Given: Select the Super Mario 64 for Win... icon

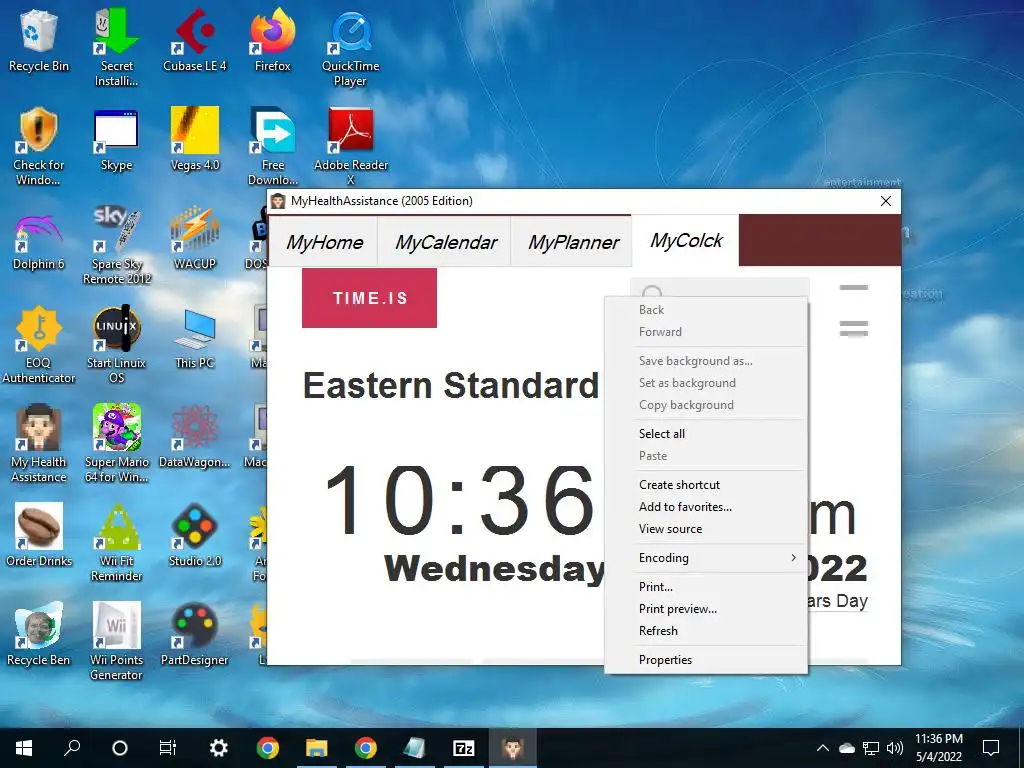Looking at the screenshot, I should point(116,444).
